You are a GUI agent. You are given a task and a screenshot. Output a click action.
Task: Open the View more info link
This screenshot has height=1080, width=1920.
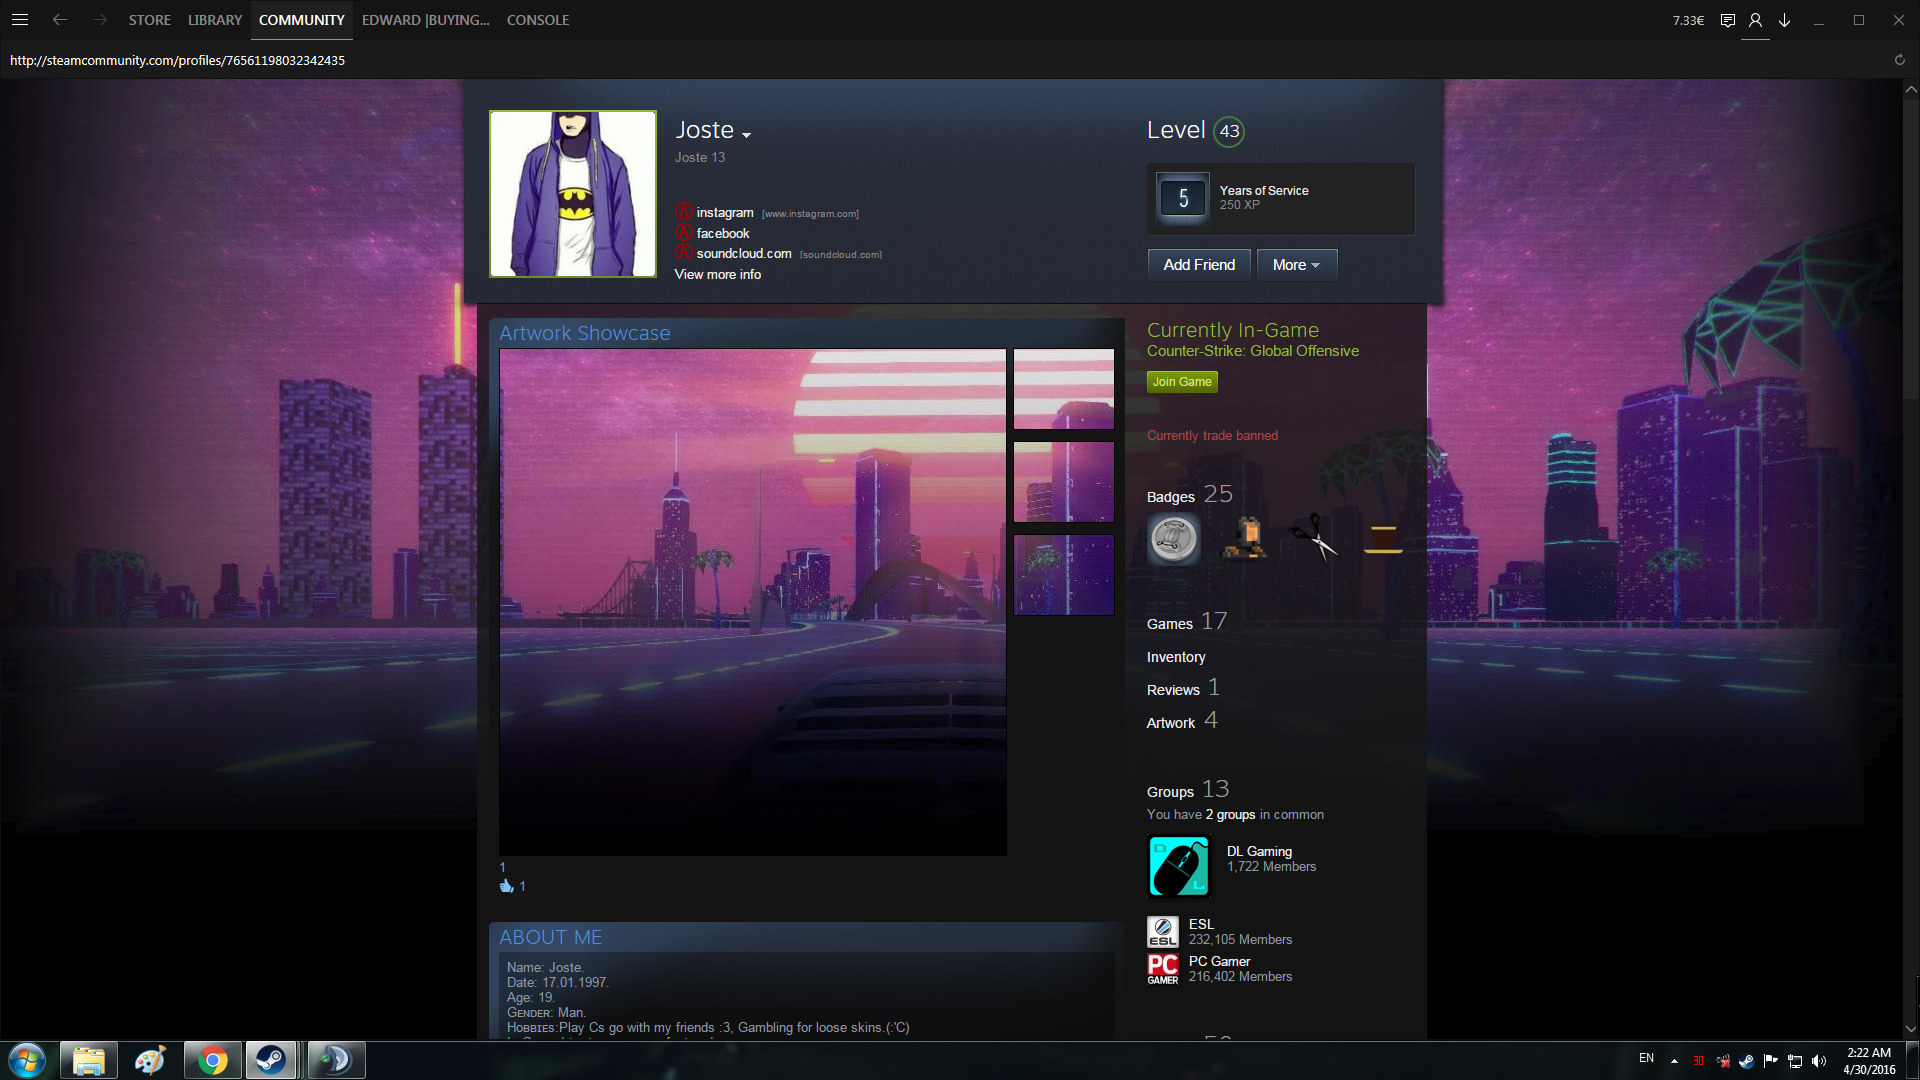click(717, 275)
